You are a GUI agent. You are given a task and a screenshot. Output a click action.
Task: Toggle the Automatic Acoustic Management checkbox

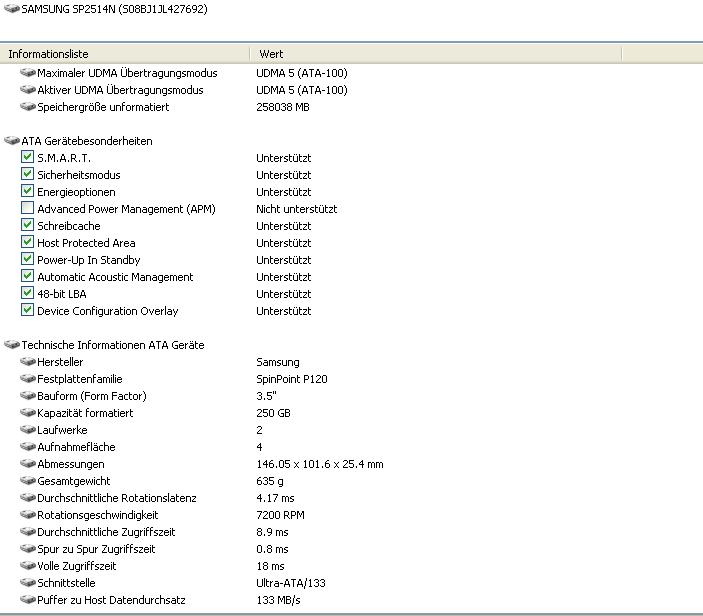click(x=27, y=276)
